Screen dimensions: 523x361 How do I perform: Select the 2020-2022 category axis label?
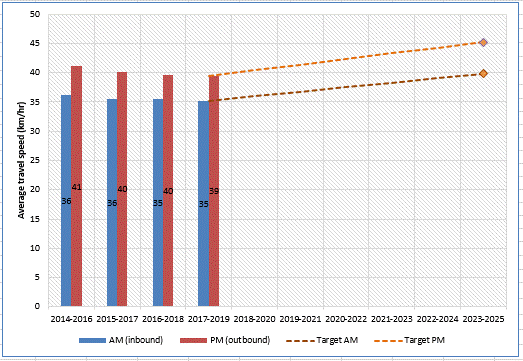point(346,319)
